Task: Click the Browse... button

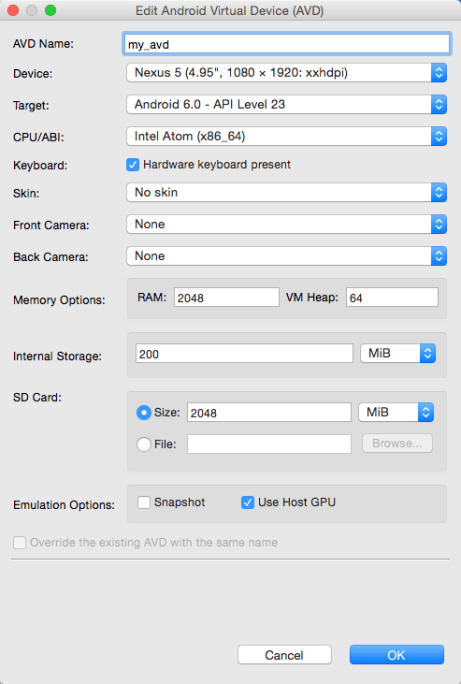Action: click(397, 443)
